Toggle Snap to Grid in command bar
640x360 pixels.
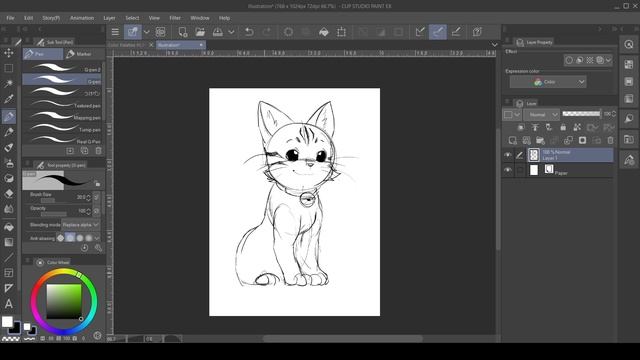coord(456,32)
